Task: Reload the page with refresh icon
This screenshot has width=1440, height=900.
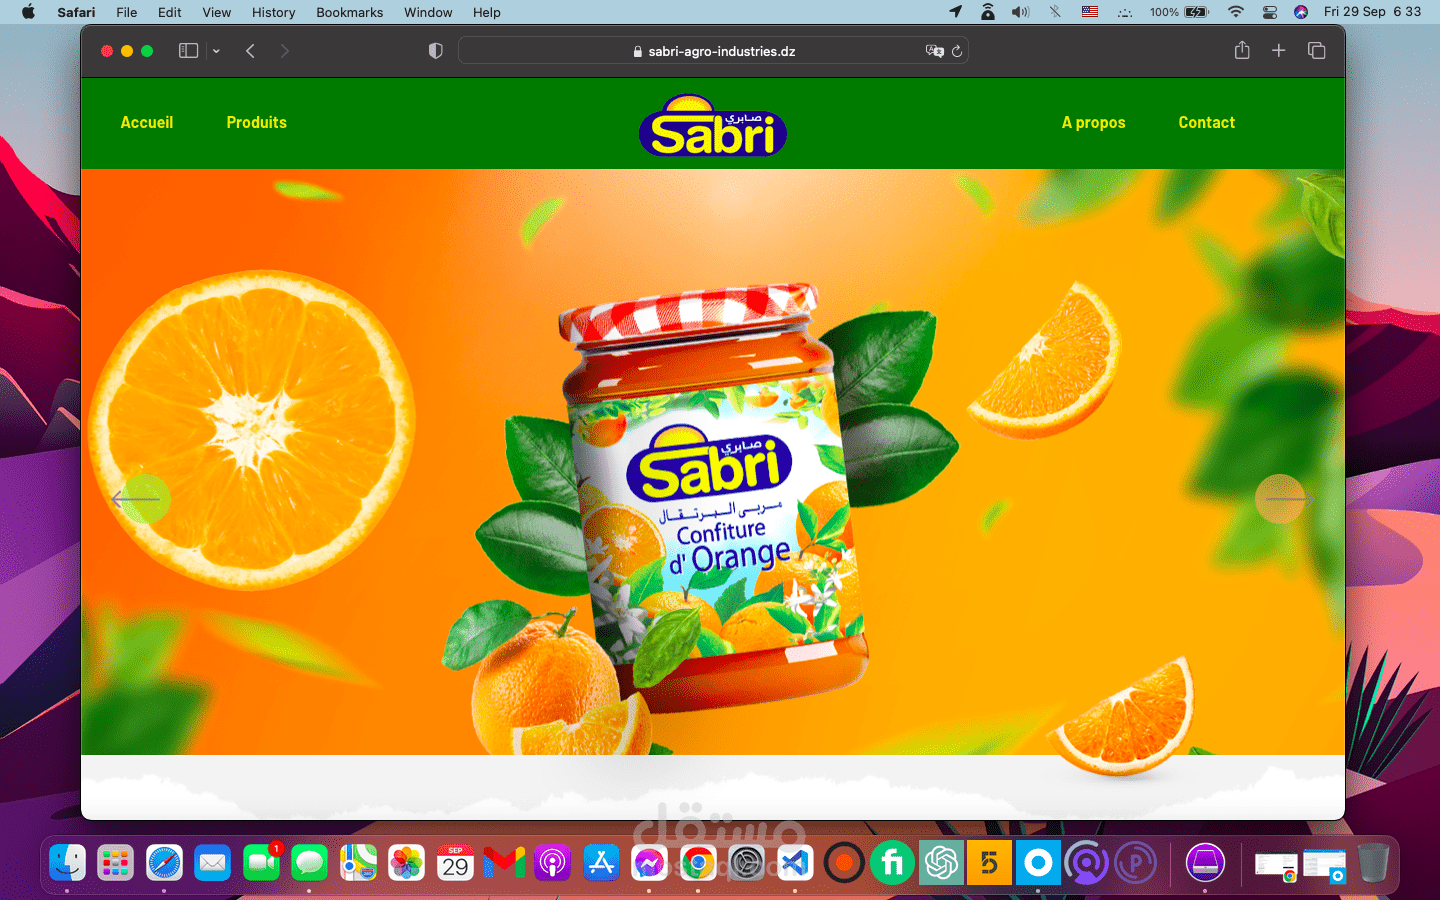Action: pos(957,51)
